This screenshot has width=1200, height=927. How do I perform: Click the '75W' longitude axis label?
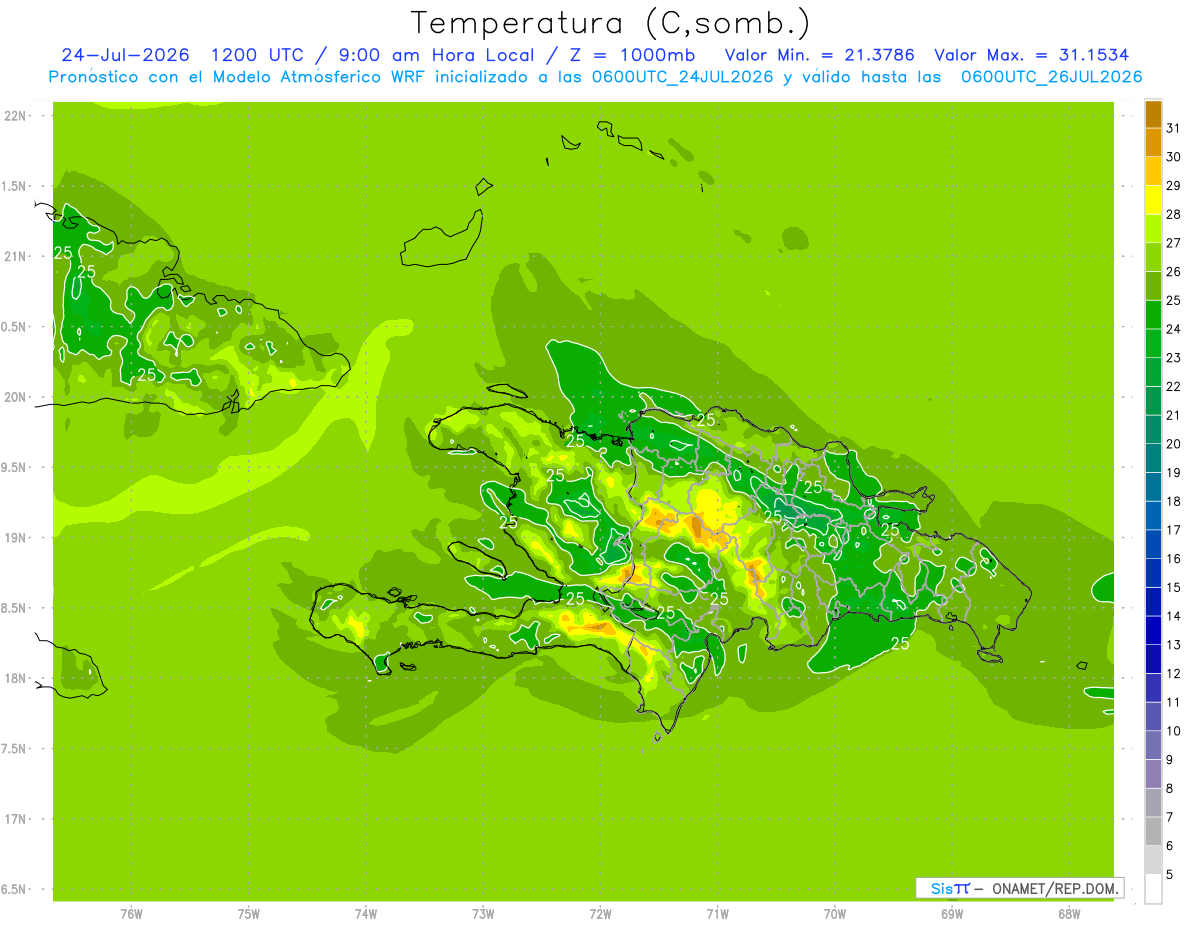point(248,913)
